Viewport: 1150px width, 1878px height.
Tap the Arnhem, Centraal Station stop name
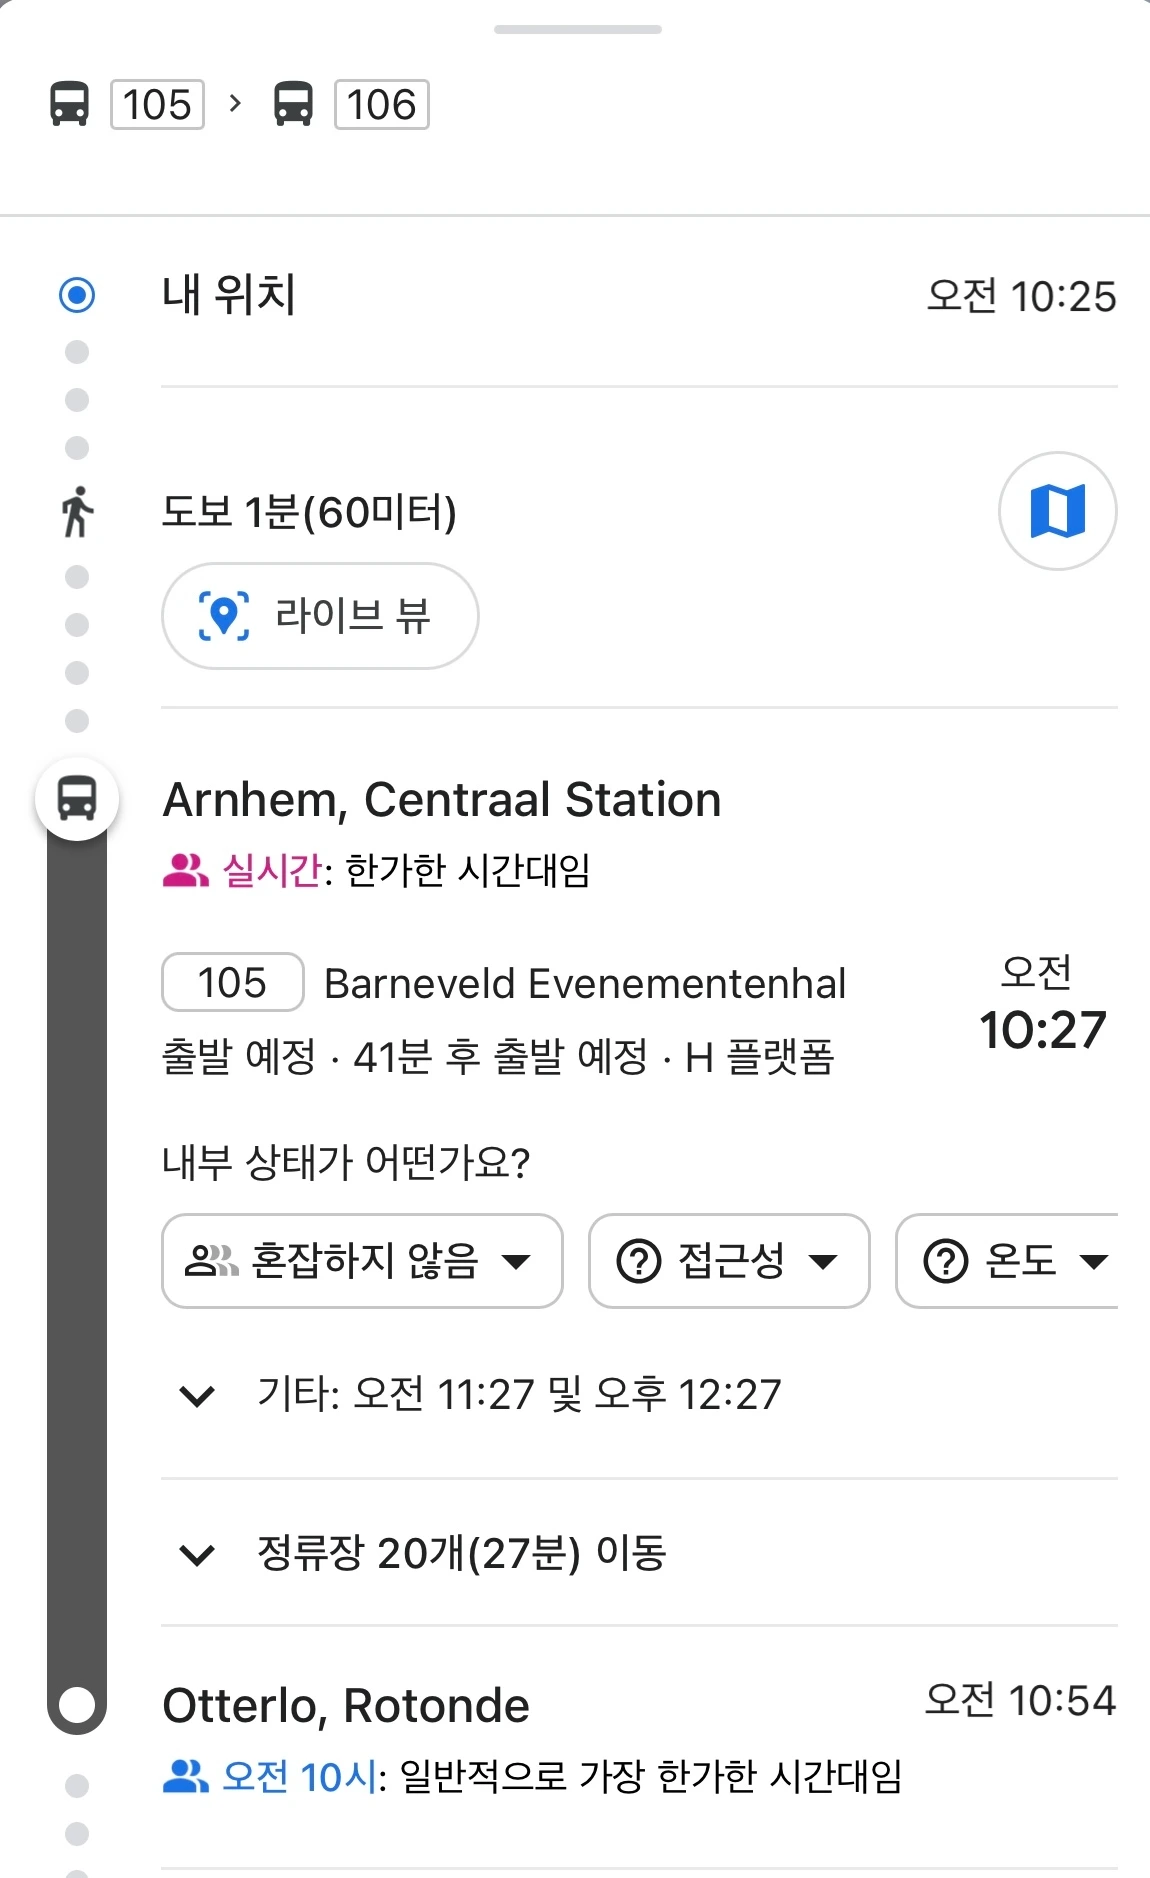click(442, 800)
